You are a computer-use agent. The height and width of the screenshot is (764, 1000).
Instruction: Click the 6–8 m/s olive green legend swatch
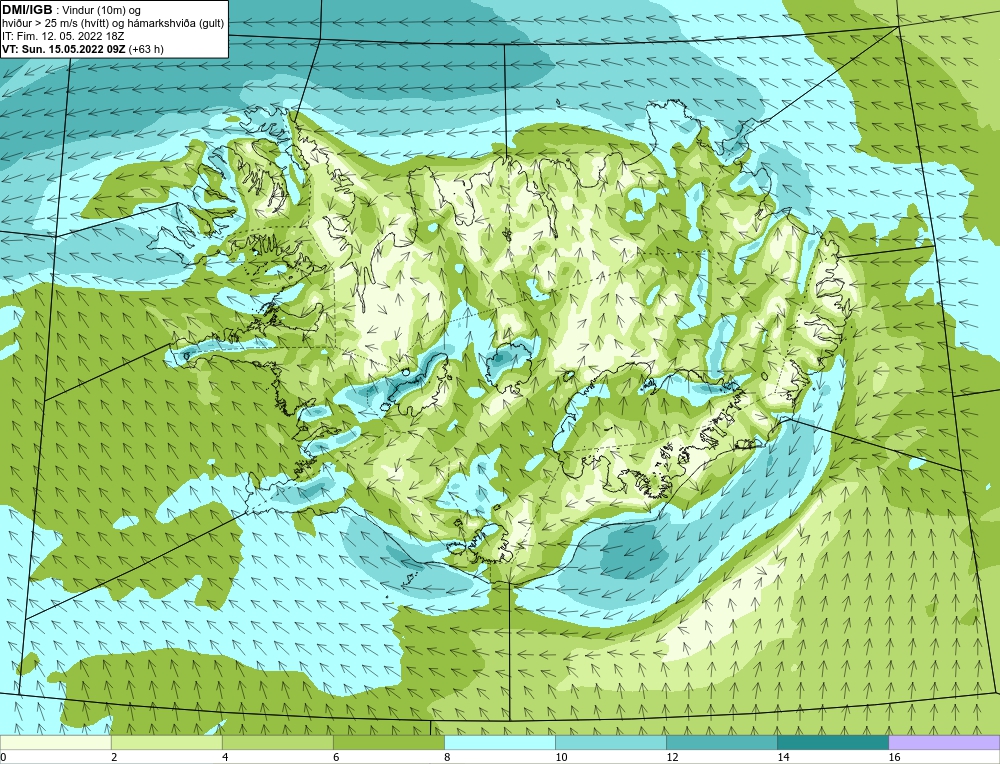[x=388, y=742]
